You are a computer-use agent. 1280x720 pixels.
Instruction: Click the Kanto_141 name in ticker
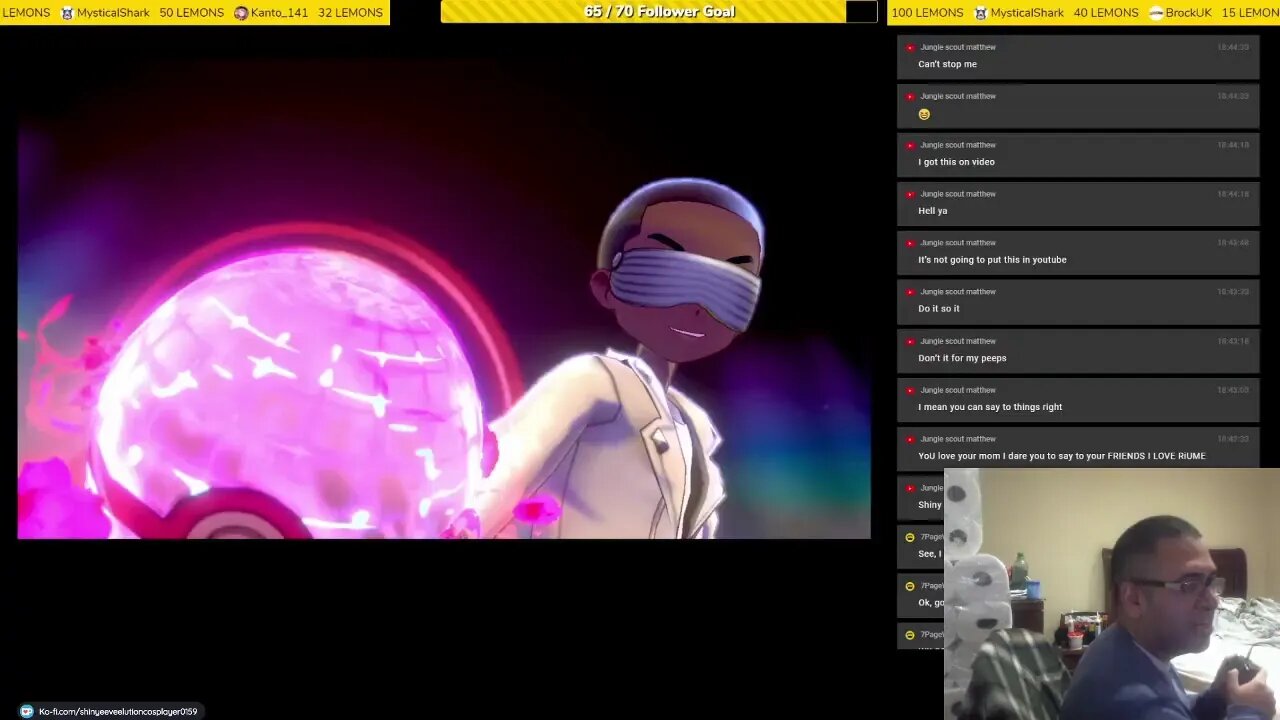point(279,13)
